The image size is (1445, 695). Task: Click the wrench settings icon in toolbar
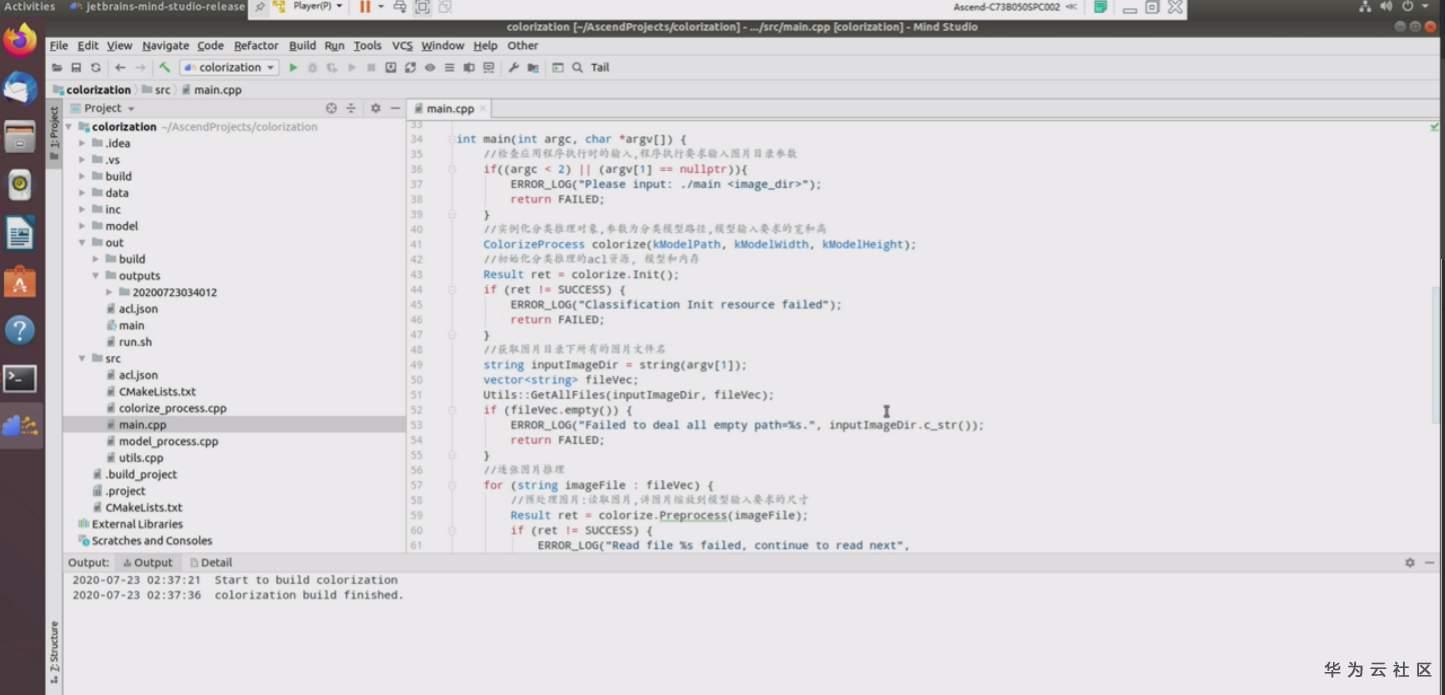tap(513, 68)
